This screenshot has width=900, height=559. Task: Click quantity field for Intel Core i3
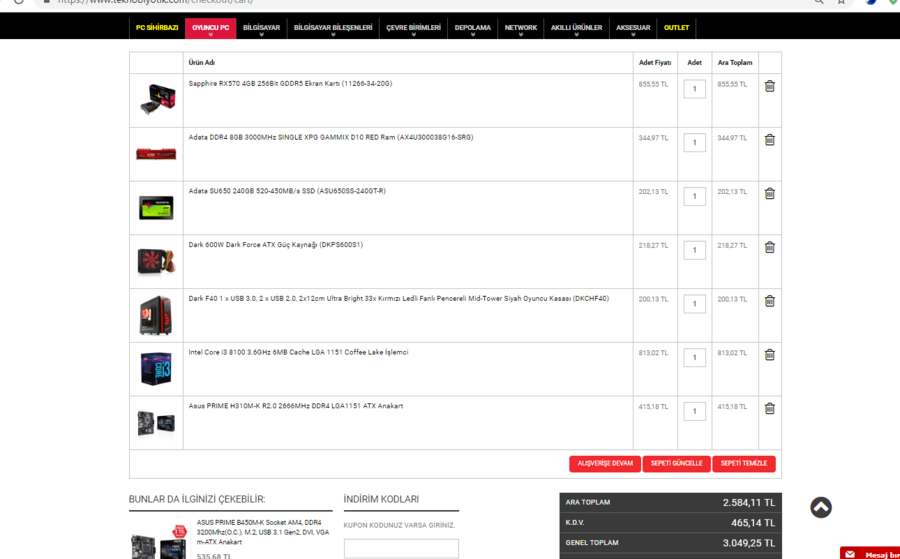(695, 358)
